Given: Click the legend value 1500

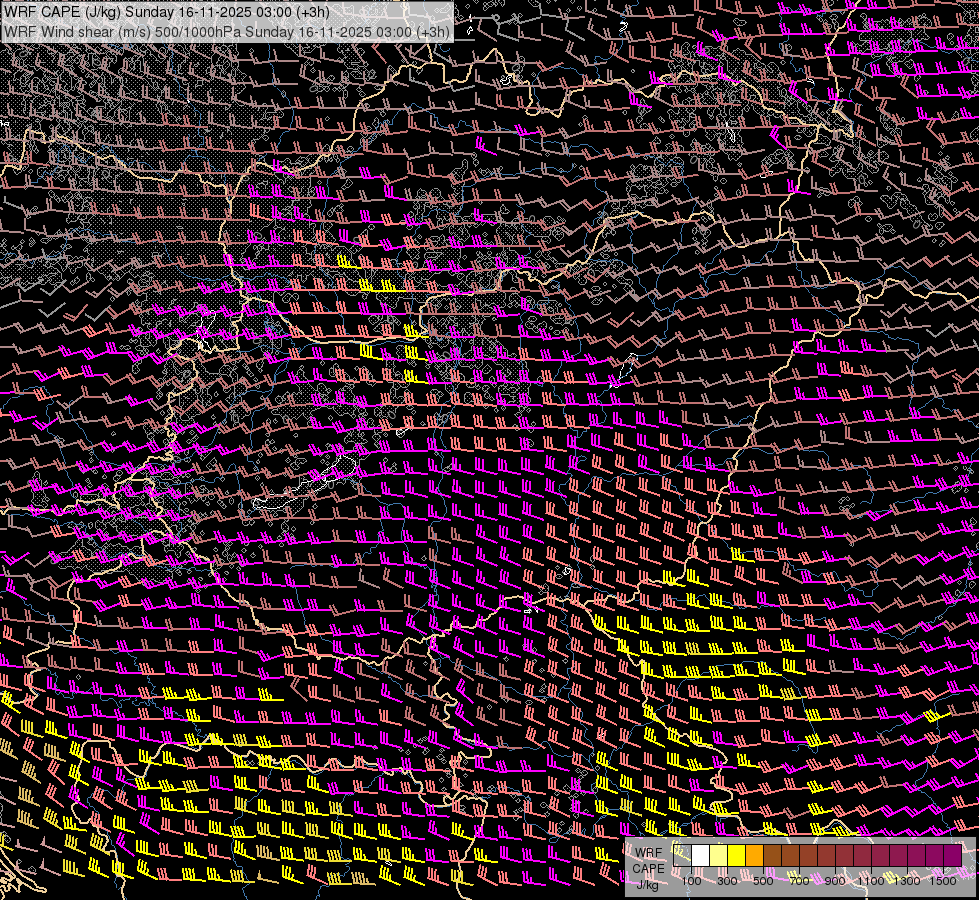Looking at the screenshot, I should 943,881.
